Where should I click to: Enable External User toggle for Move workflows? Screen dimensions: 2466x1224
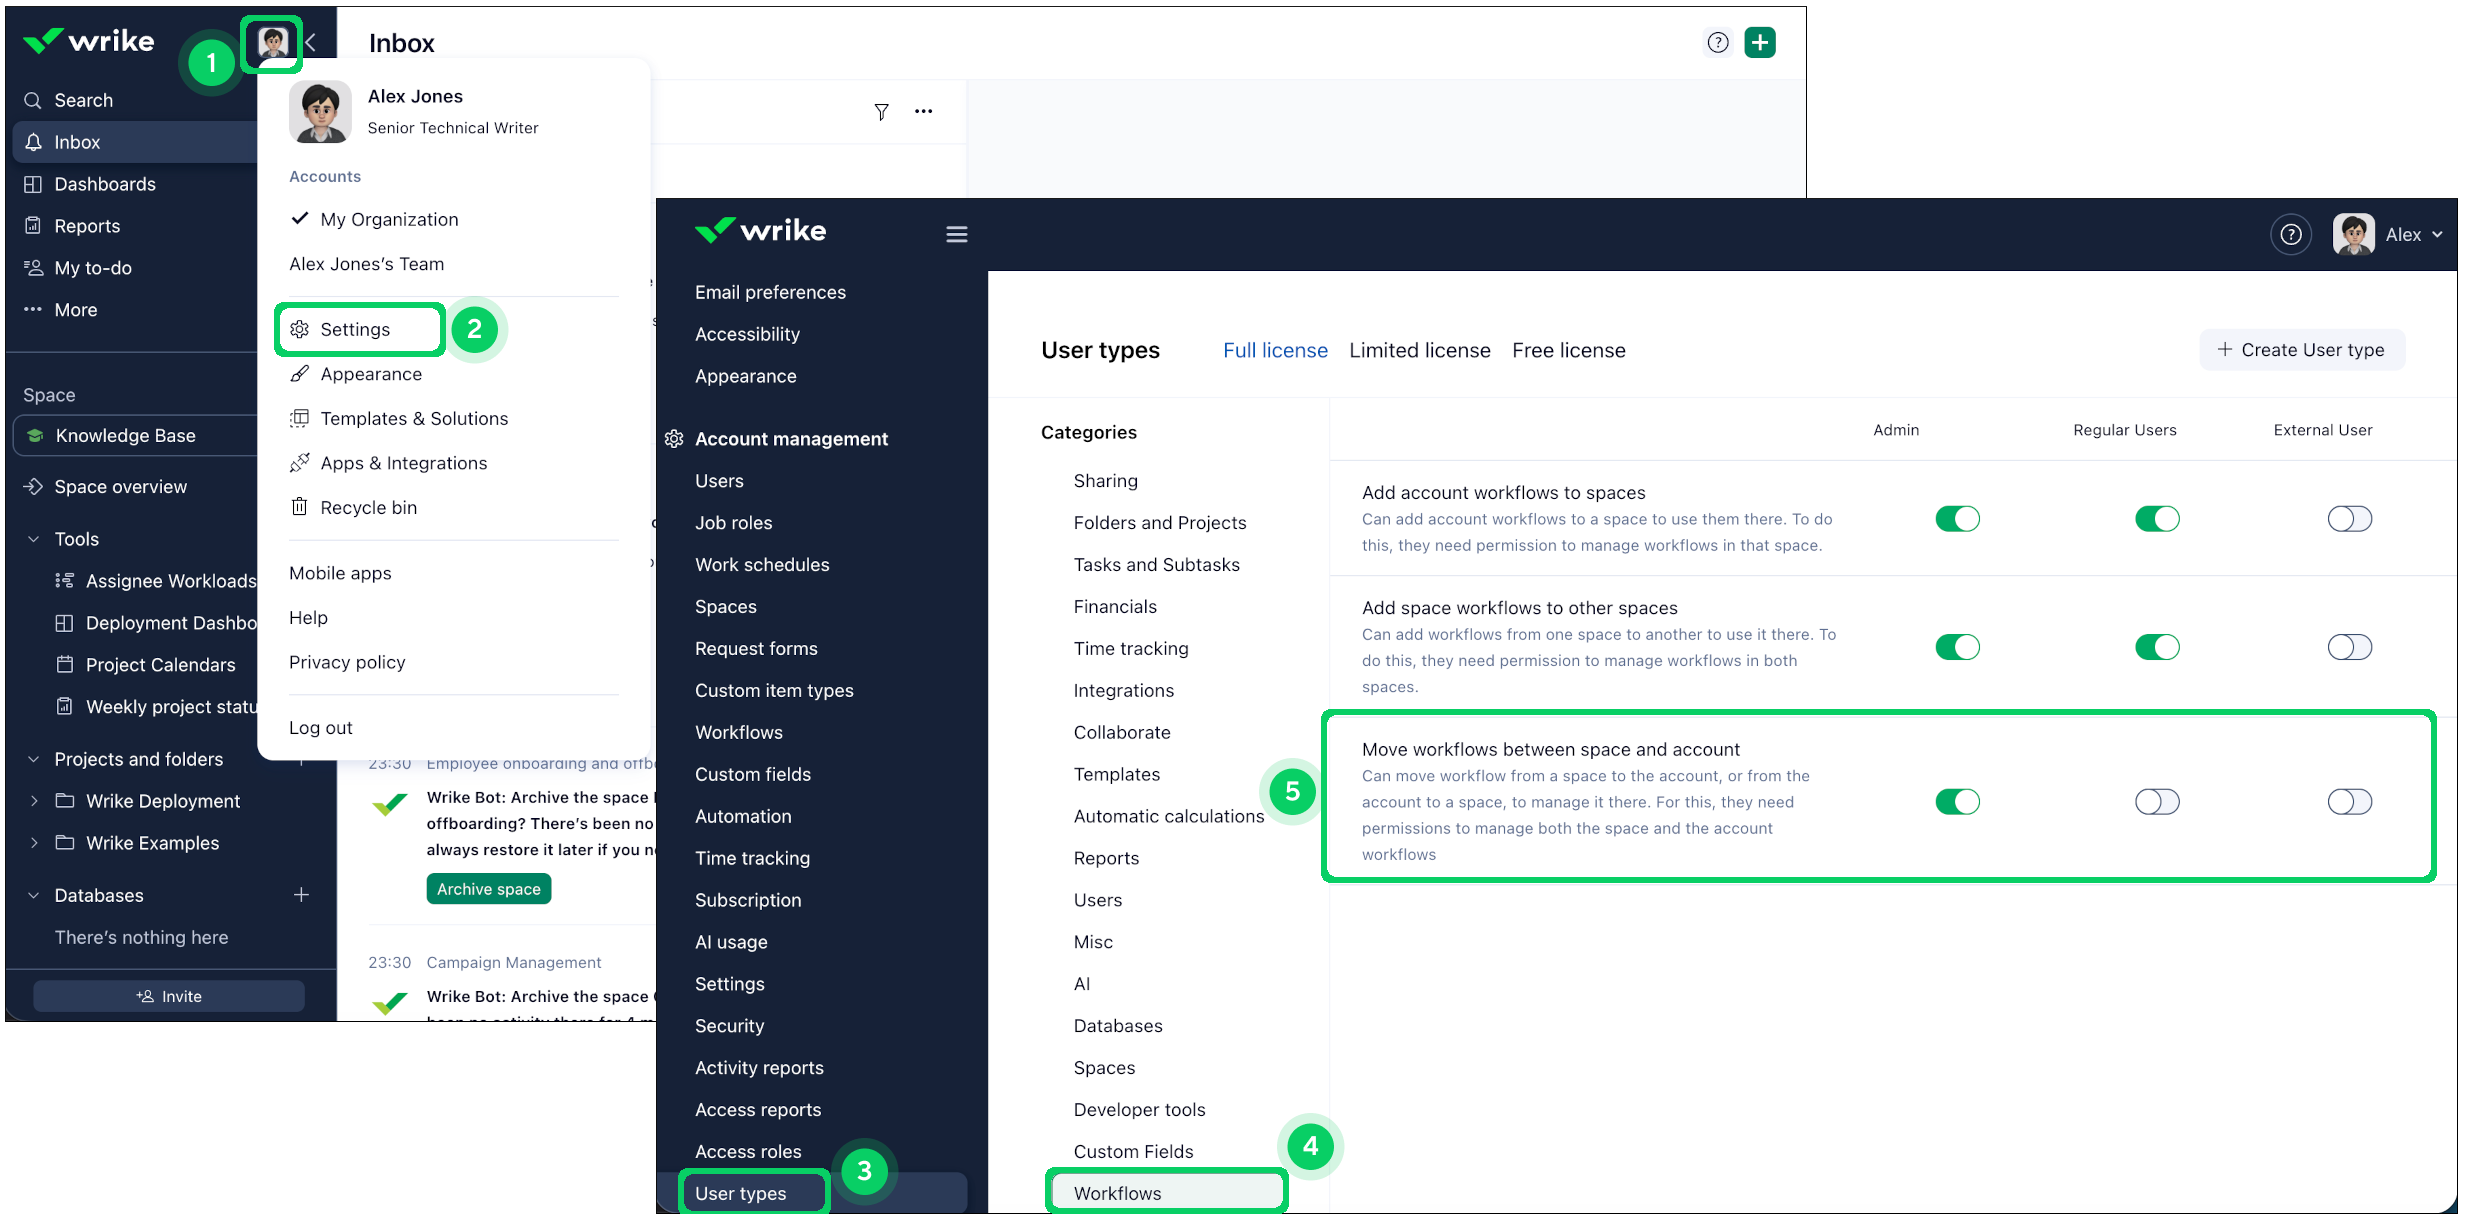coord(2350,801)
